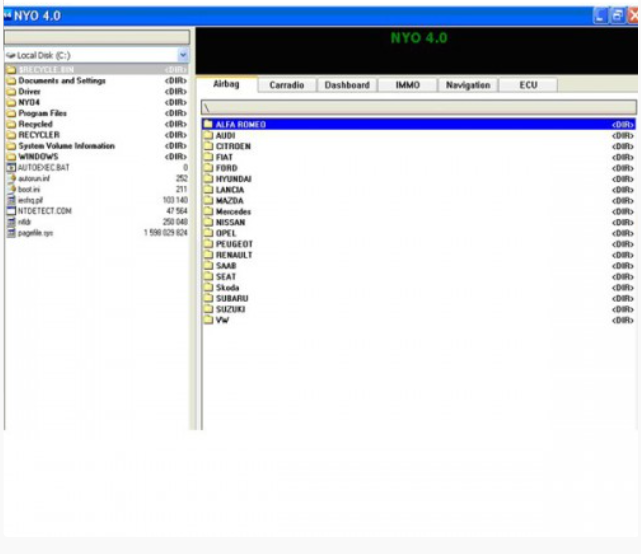Click the HYUNDAI folder icon
Screen dimensions: 641x554
[x=208, y=178]
